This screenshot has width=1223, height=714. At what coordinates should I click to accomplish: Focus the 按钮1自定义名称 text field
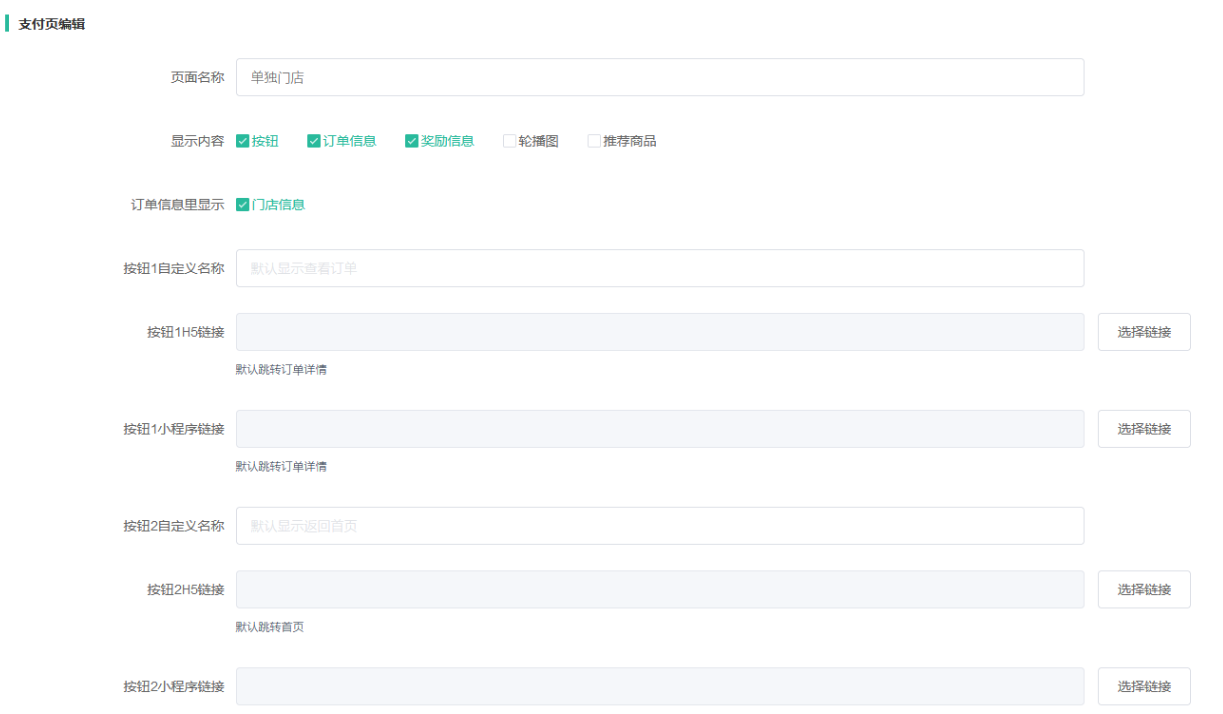pyautogui.click(x=659, y=268)
